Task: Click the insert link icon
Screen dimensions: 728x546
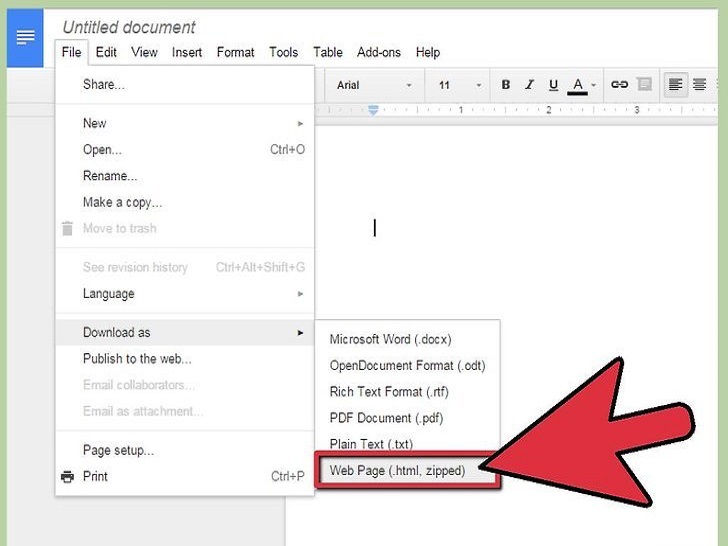Action: [x=619, y=85]
